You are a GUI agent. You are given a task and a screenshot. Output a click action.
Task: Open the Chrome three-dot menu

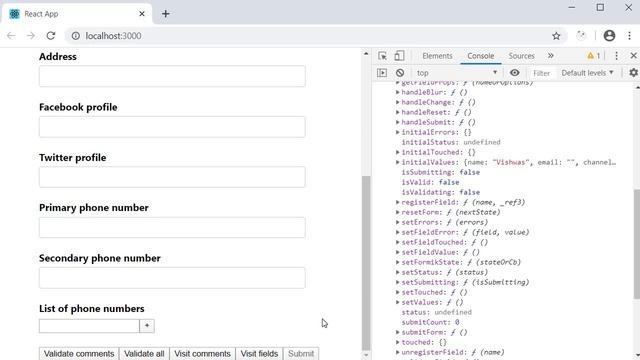(629, 36)
